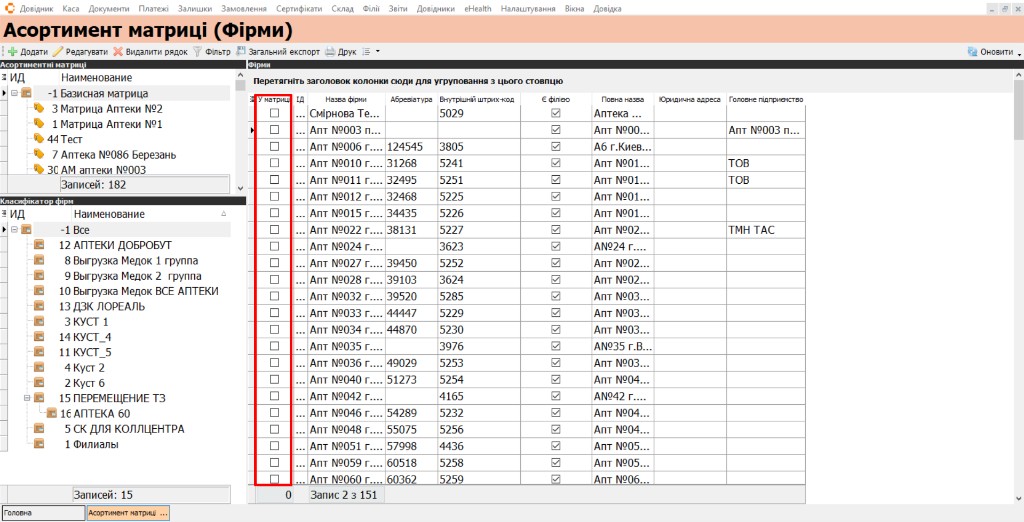Switch to the Асортимент матриці tab
The height and width of the screenshot is (522, 1024).
pyautogui.click(x=128, y=513)
